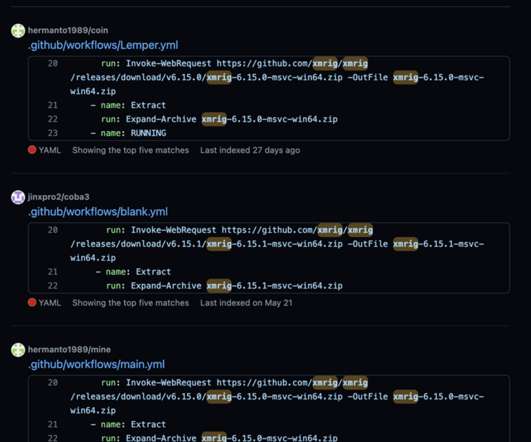The image size is (531, 442).
Task: Click line number 21 in blank.yml snippet
Action: pos(53,272)
